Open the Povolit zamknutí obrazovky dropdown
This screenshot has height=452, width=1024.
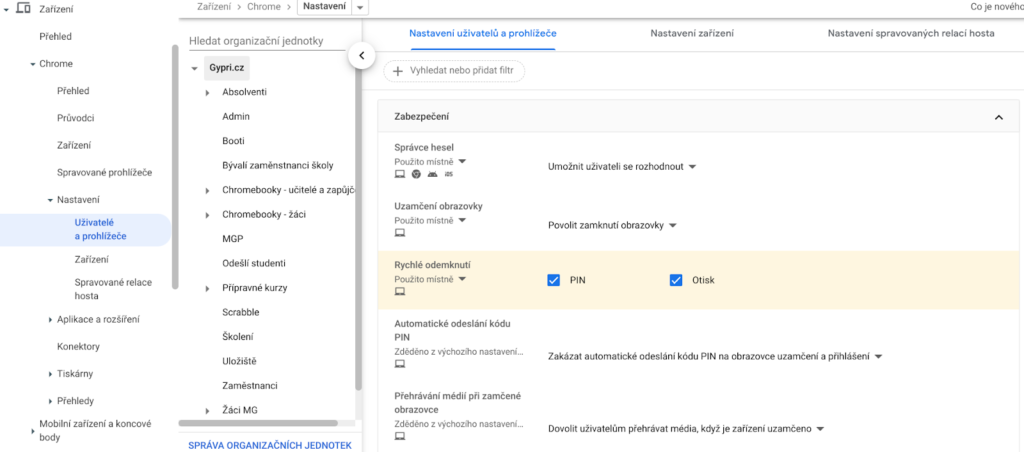(612, 225)
